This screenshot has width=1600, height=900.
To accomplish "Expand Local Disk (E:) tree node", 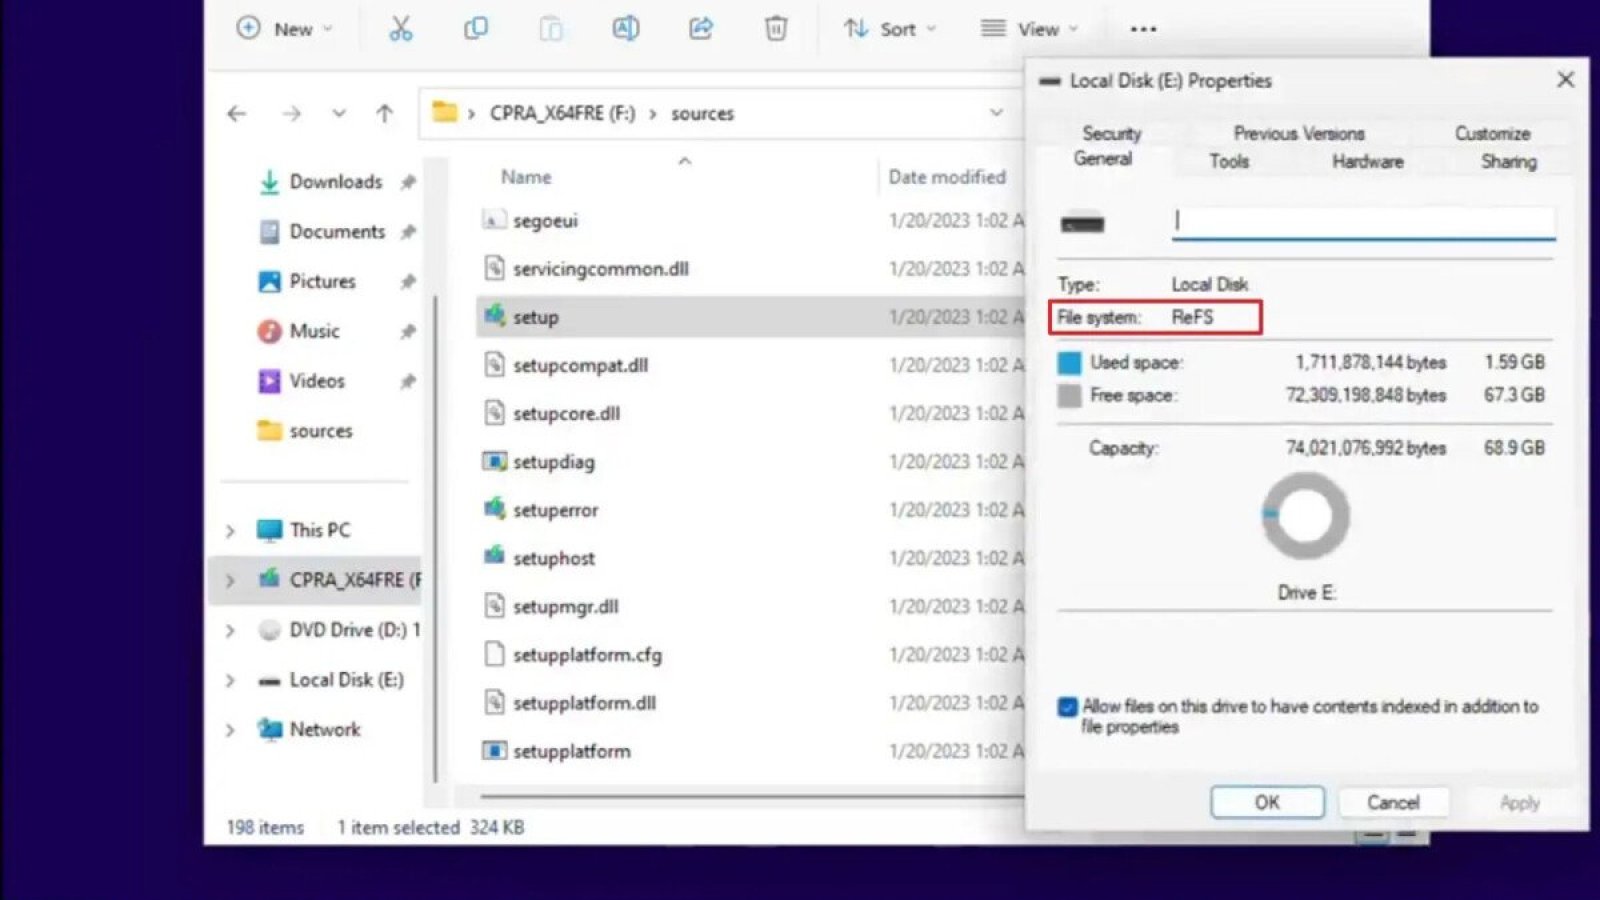I will point(230,680).
